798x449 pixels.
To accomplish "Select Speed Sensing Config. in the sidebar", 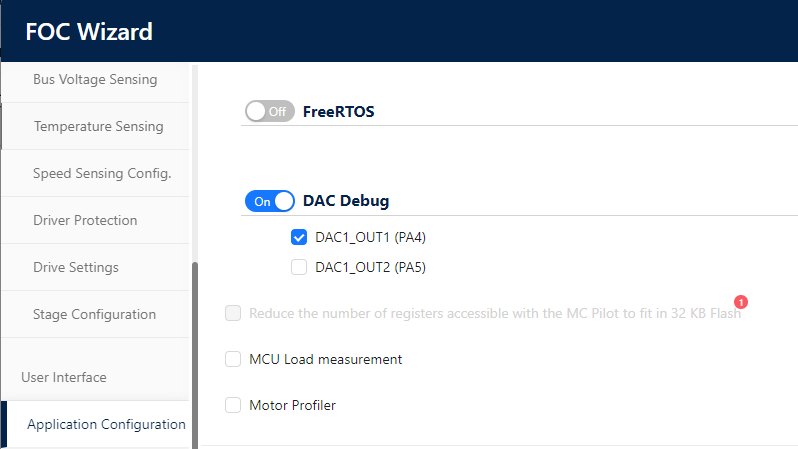I will (102, 173).
